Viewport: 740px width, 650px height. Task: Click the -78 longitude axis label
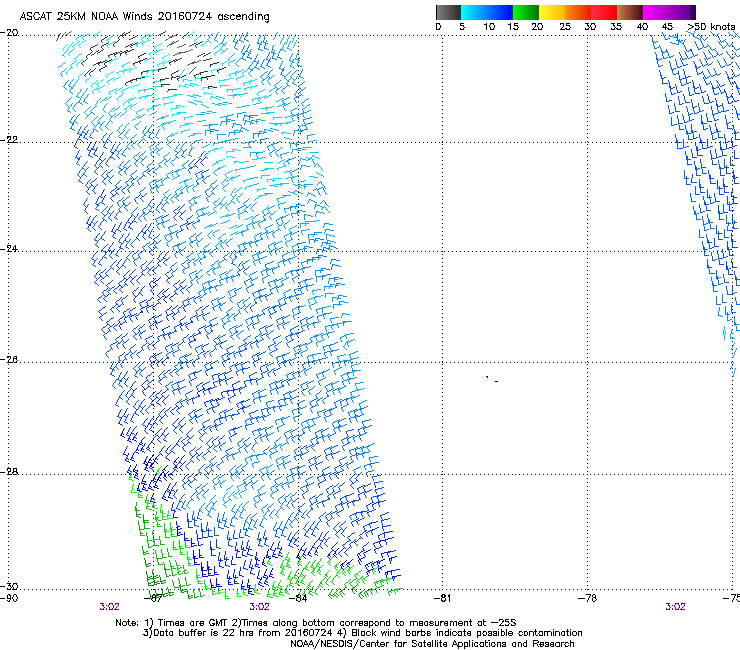588,598
